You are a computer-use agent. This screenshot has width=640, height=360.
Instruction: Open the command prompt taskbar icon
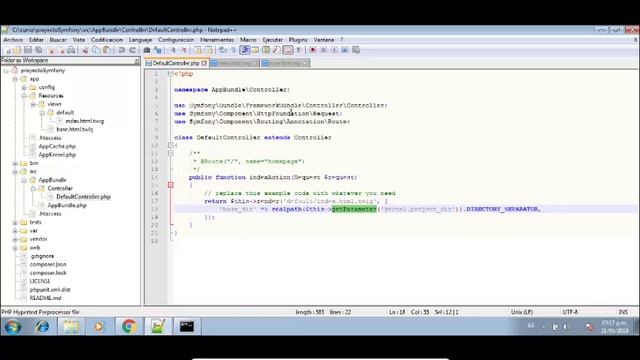coord(187,327)
